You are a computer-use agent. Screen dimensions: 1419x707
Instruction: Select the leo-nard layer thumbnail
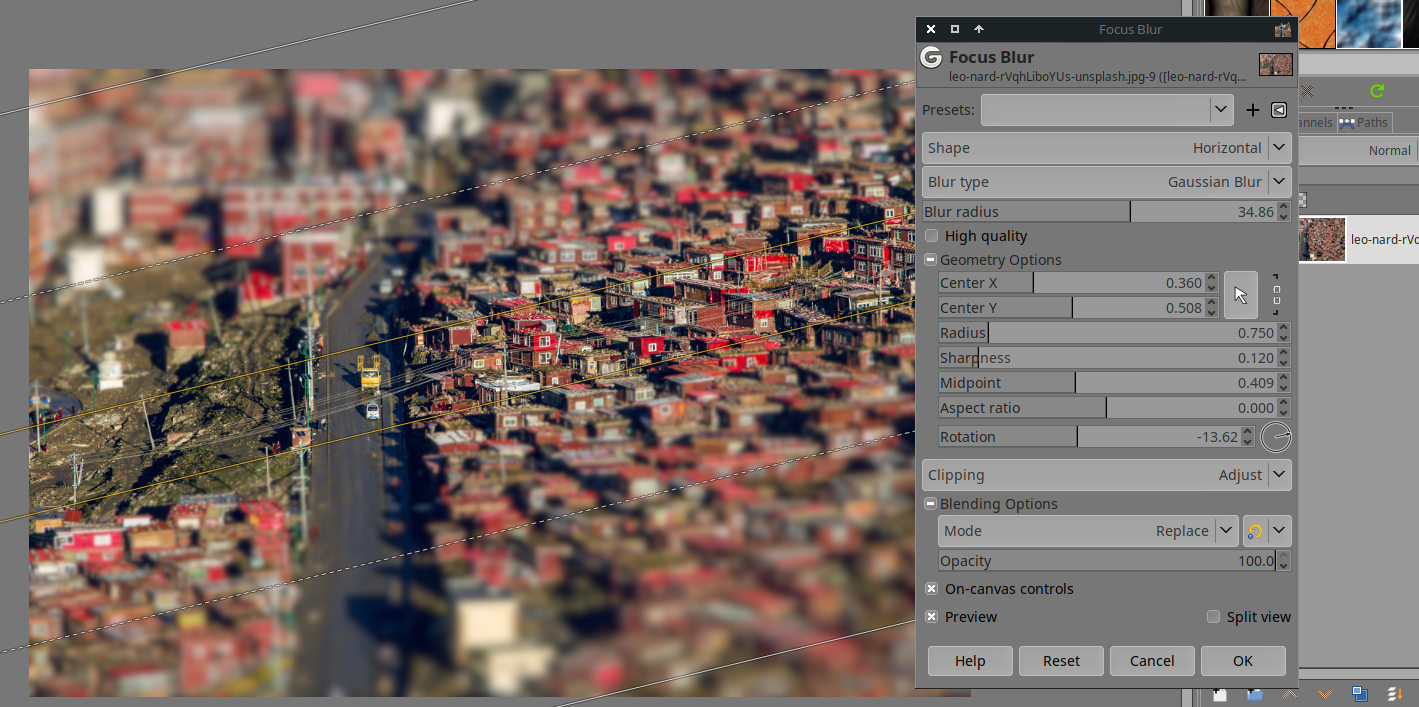(x=1322, y=240)
